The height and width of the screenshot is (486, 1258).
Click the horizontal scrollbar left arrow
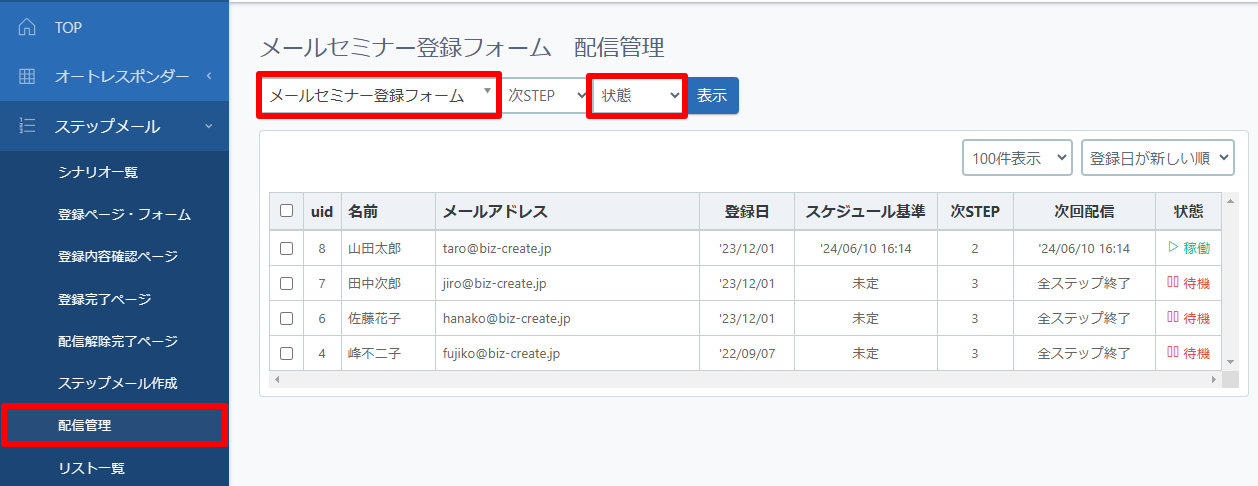pos(277,380)
